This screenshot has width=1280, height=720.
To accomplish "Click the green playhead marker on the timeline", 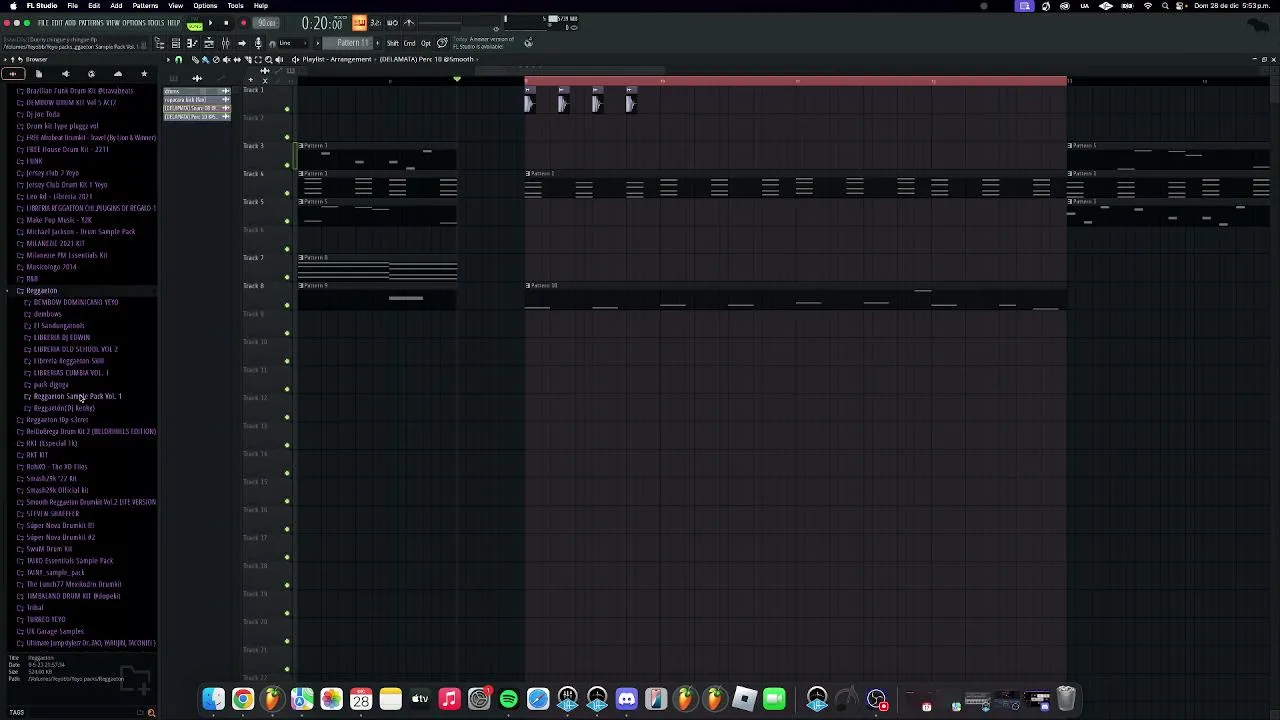I will tap(457, 79).
